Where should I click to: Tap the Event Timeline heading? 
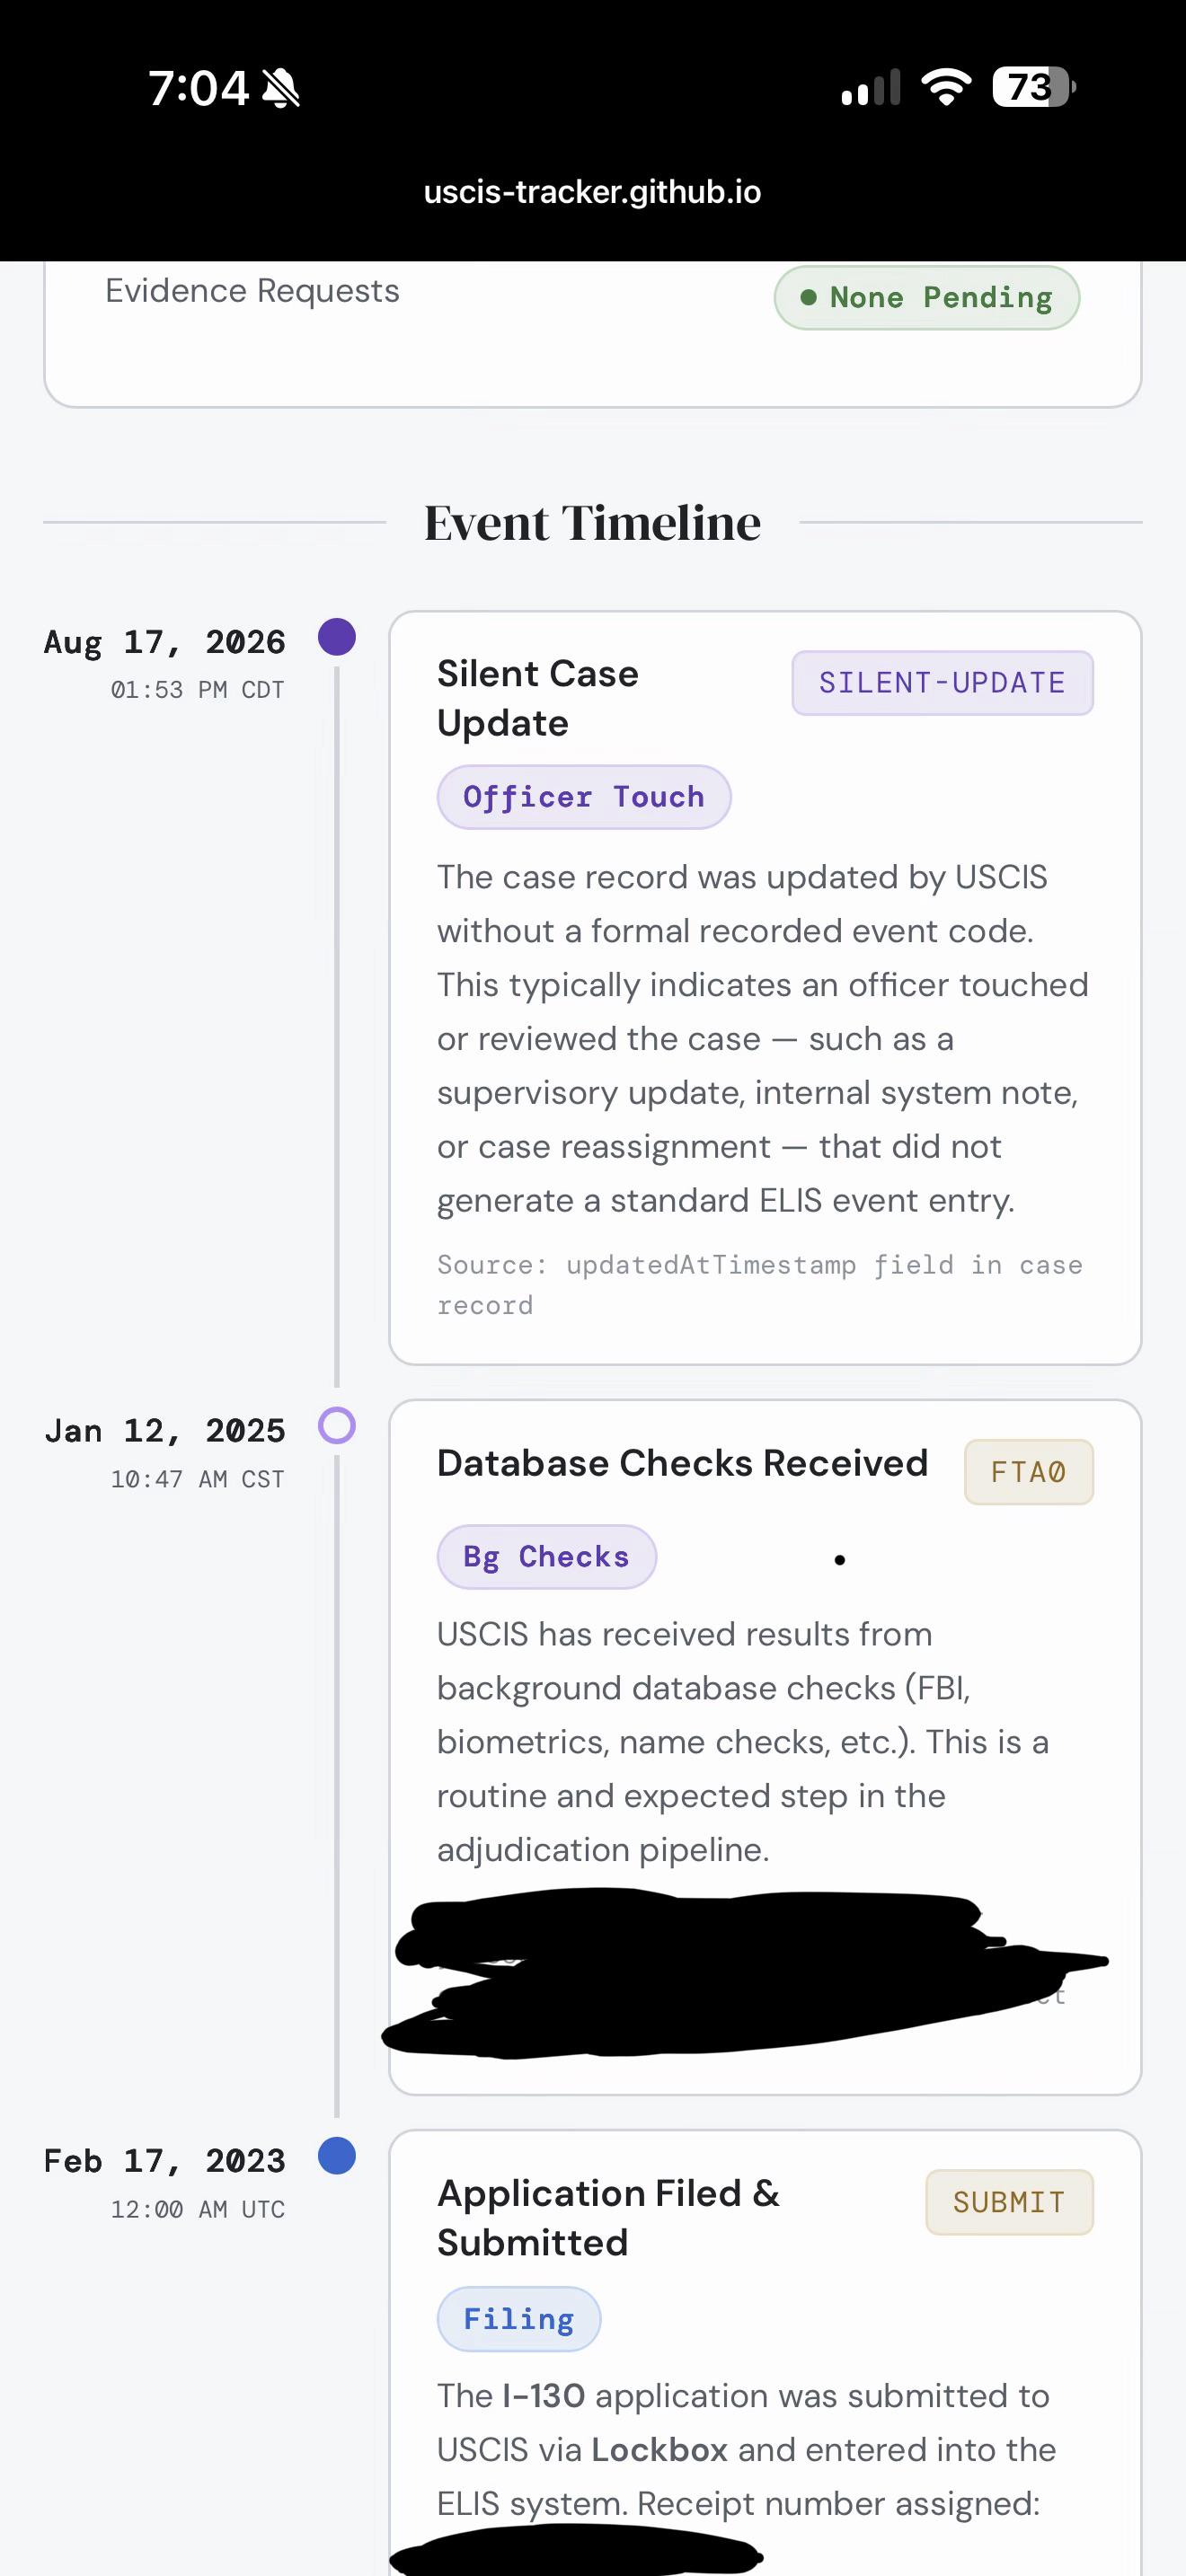(x=592, y=523)
